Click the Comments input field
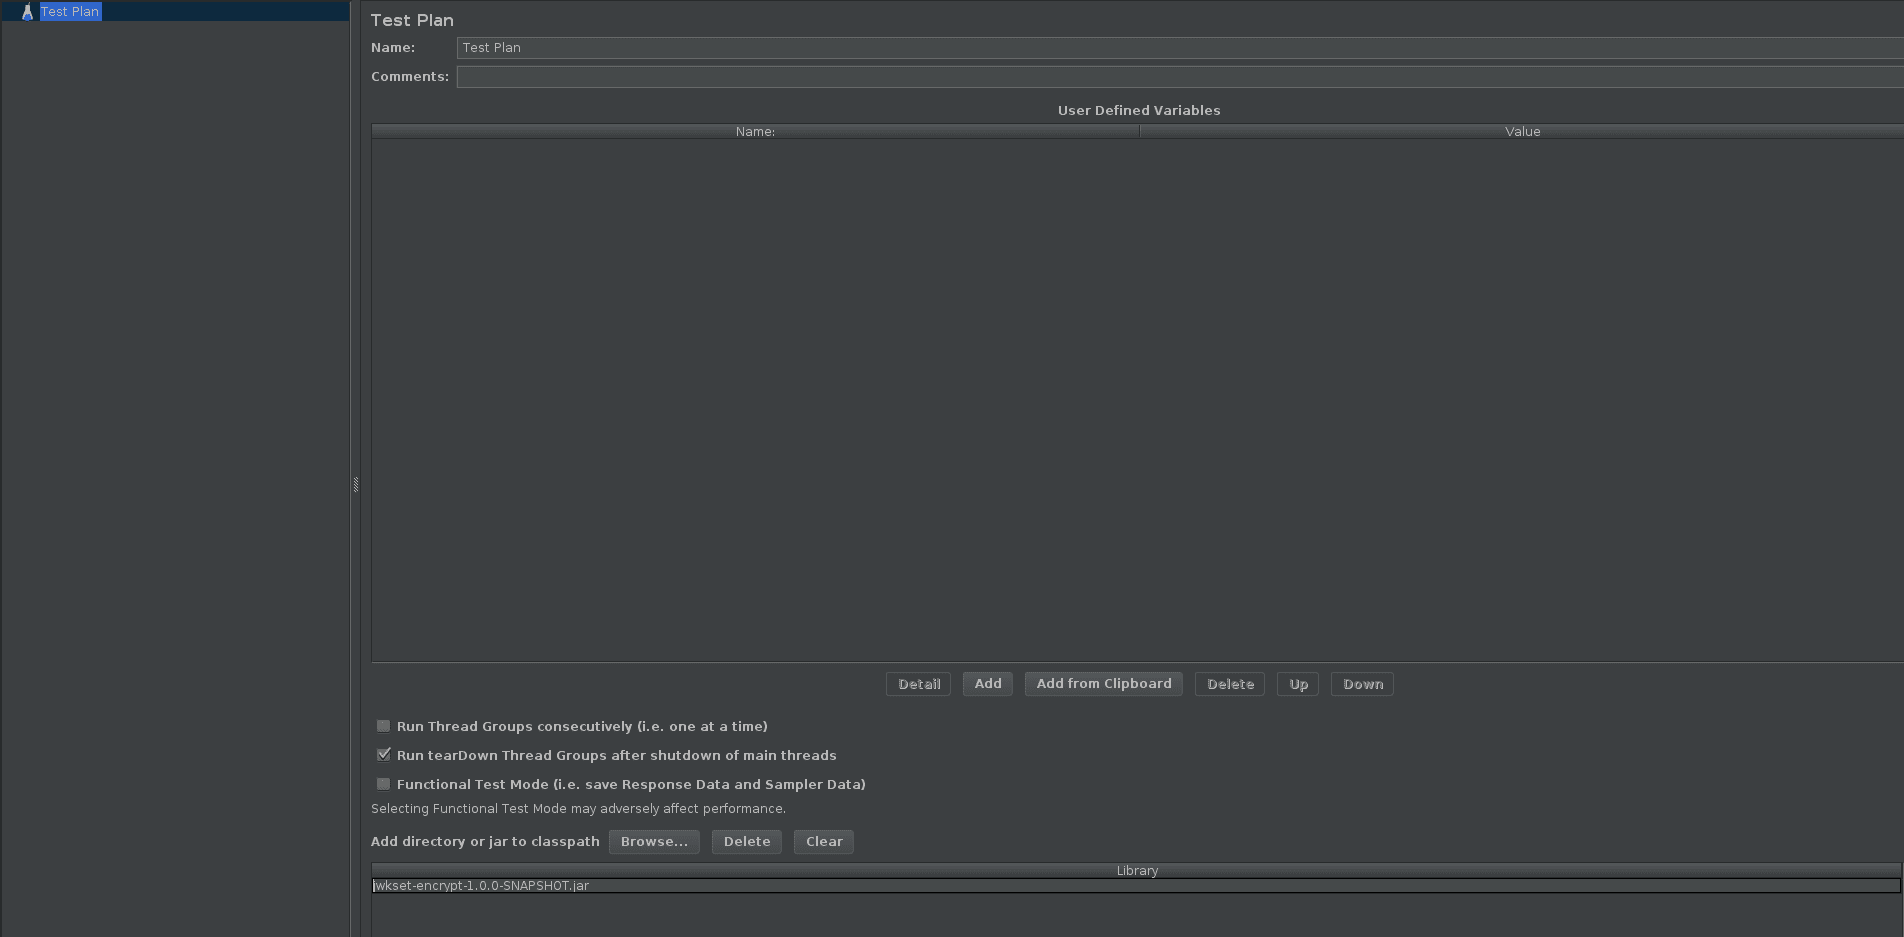The height and width of the screenshot is (937, 1904). 1180,77
